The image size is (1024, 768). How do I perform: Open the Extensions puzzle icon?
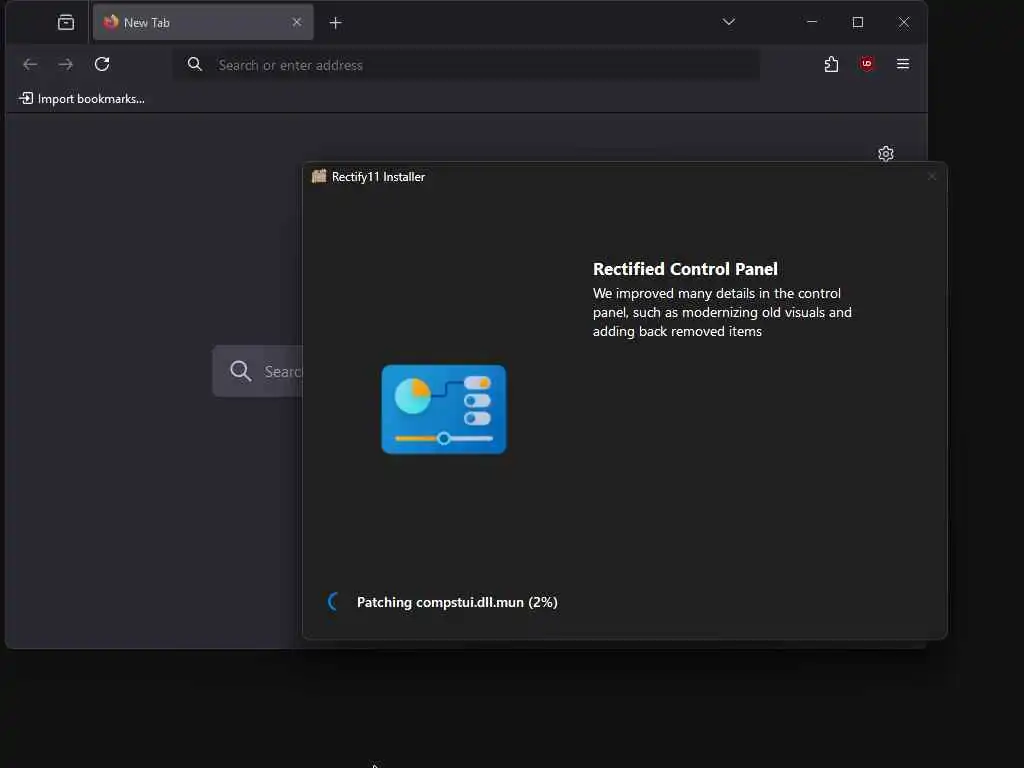point(831,64)
